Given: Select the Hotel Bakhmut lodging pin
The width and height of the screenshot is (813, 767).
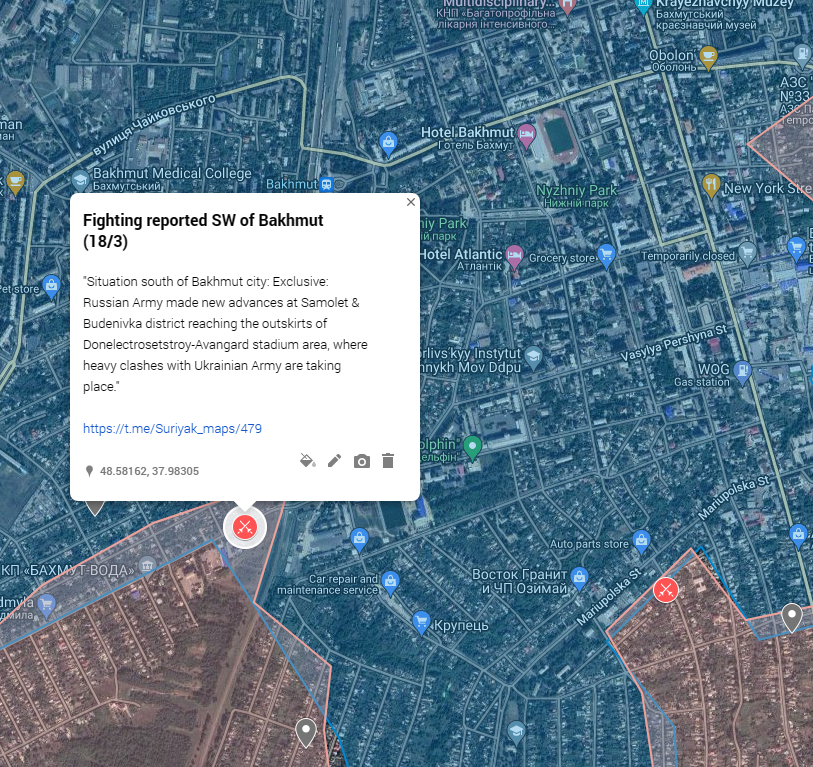Looking at the screenshot, I should pos(526,136).
